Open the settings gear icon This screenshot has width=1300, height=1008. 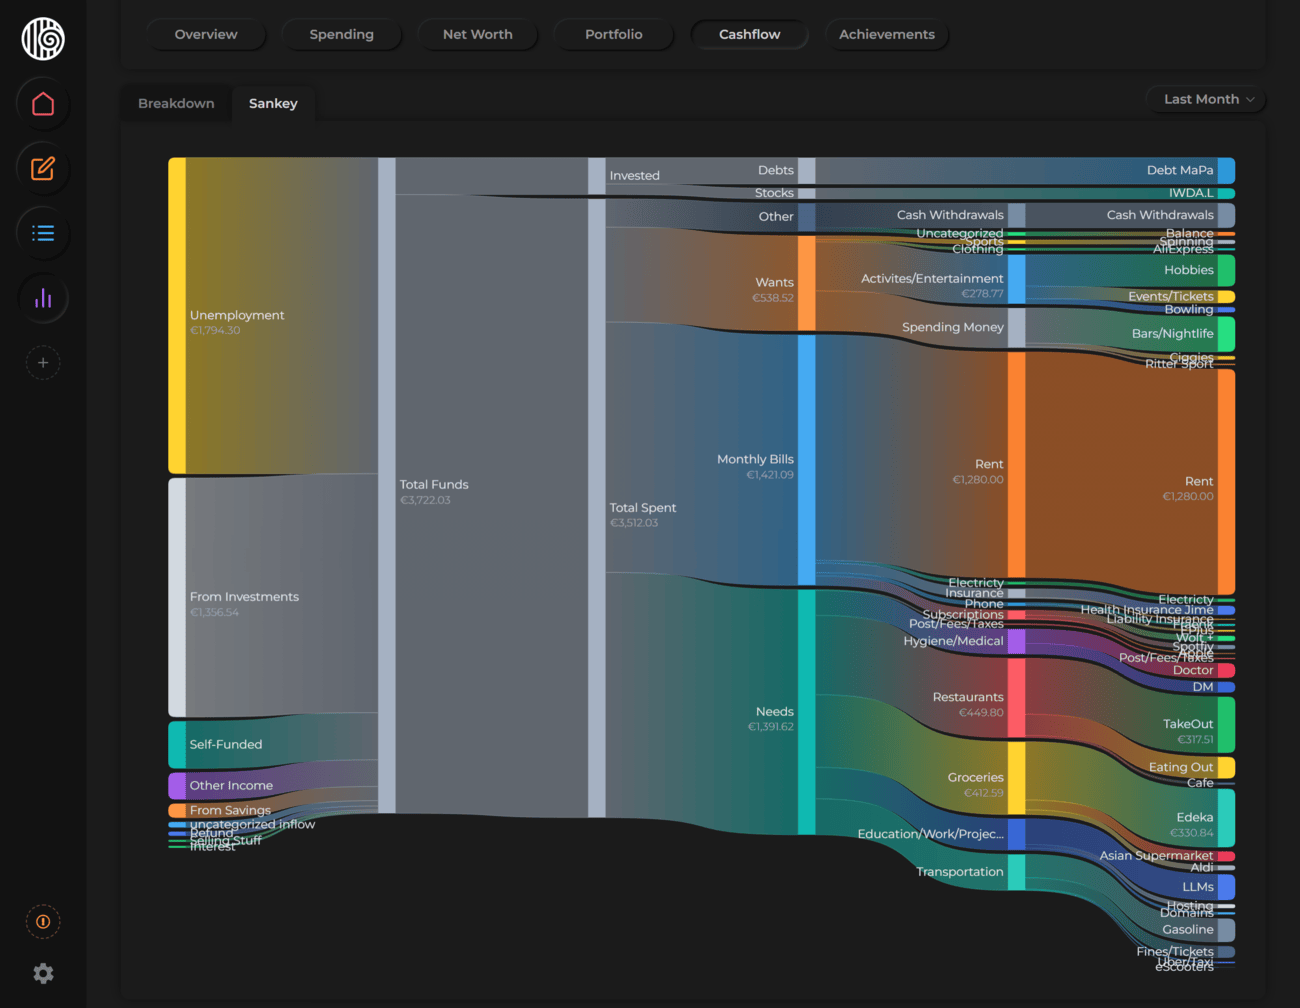tap(42, 972)
